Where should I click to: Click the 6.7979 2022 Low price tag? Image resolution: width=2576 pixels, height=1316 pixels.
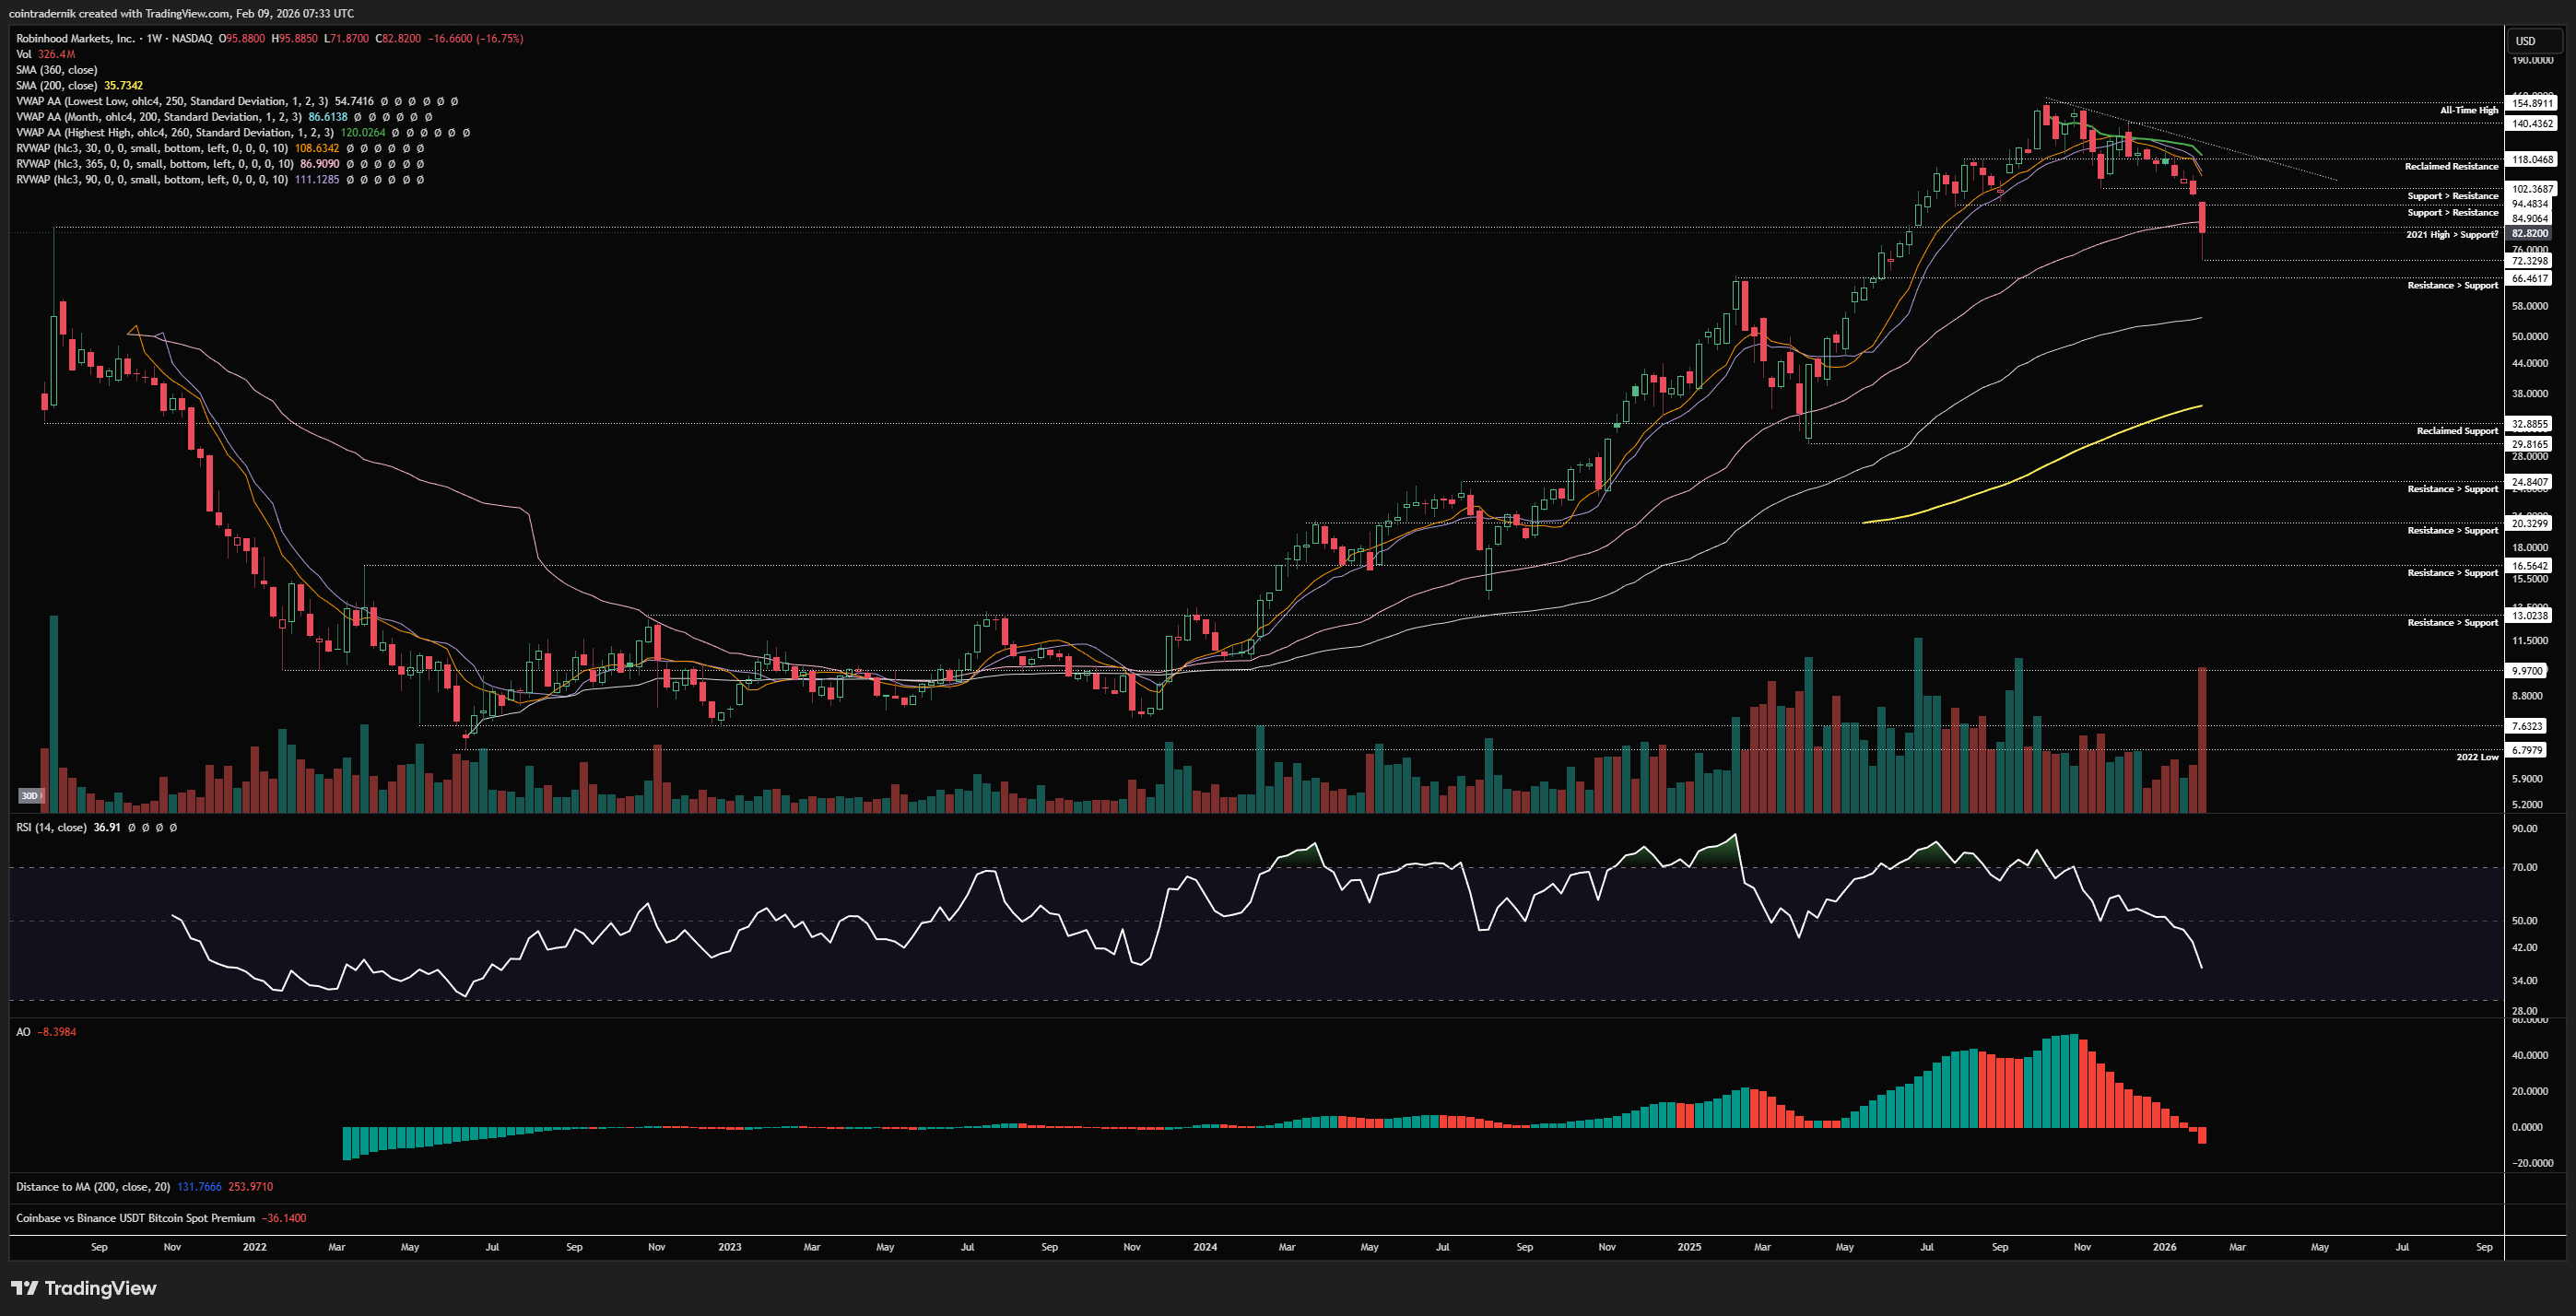click(2528, 750)
